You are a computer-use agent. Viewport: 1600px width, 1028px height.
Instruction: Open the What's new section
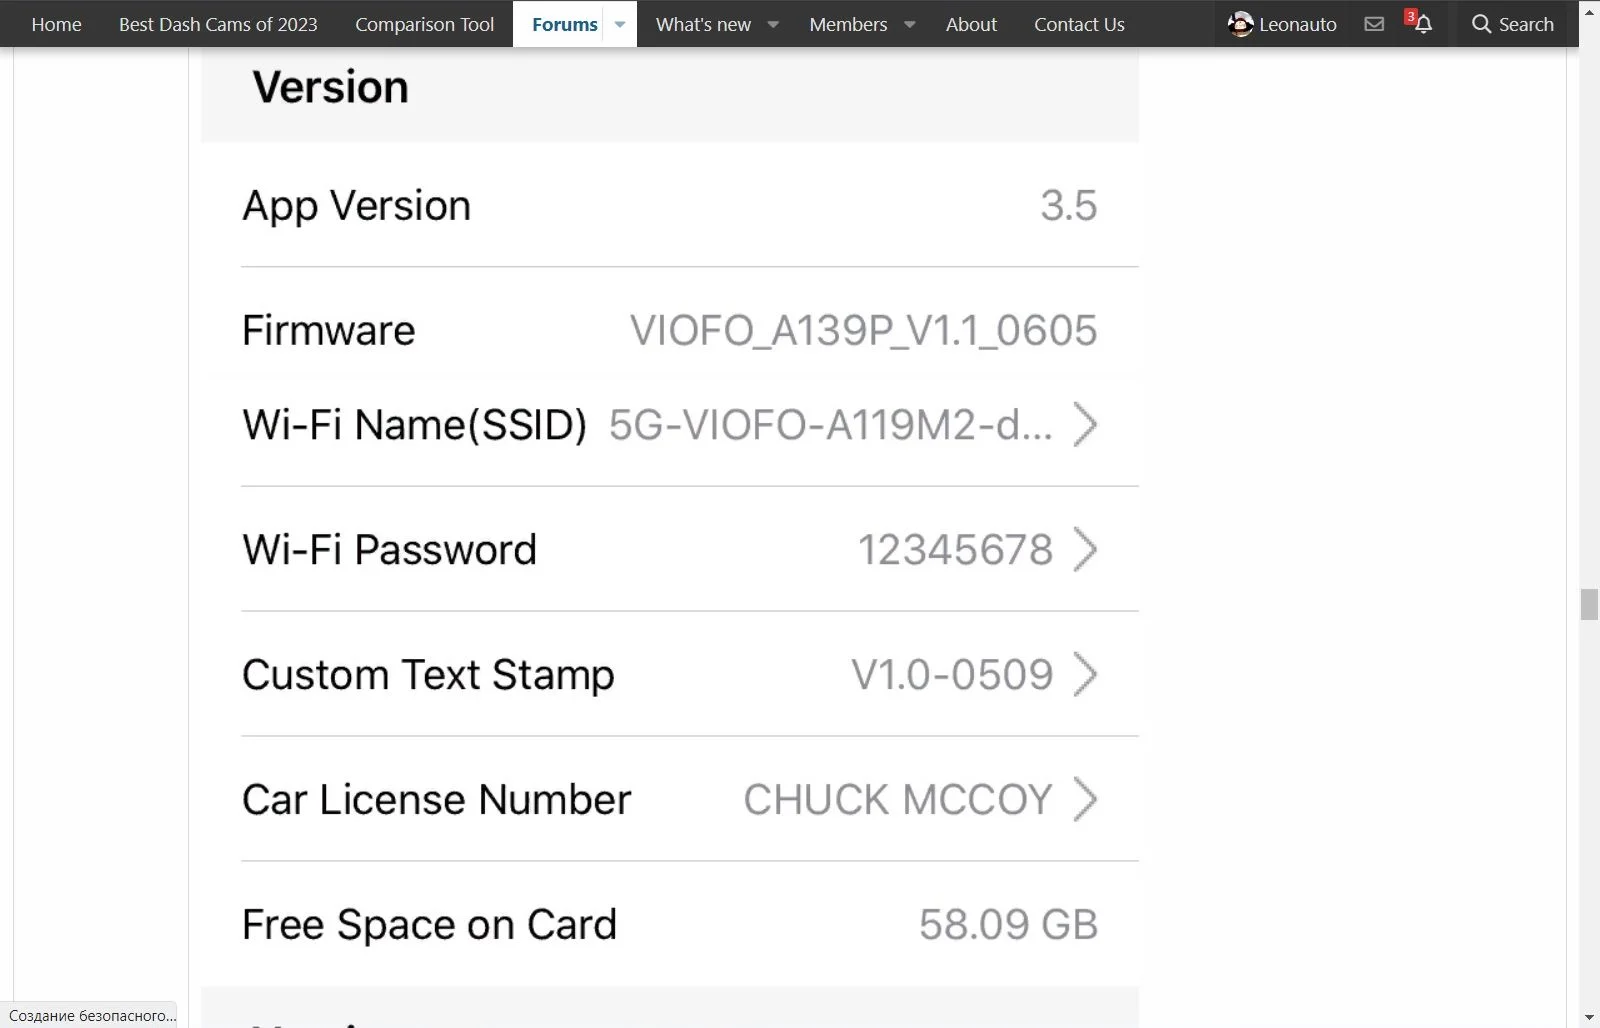pos(703,24)
